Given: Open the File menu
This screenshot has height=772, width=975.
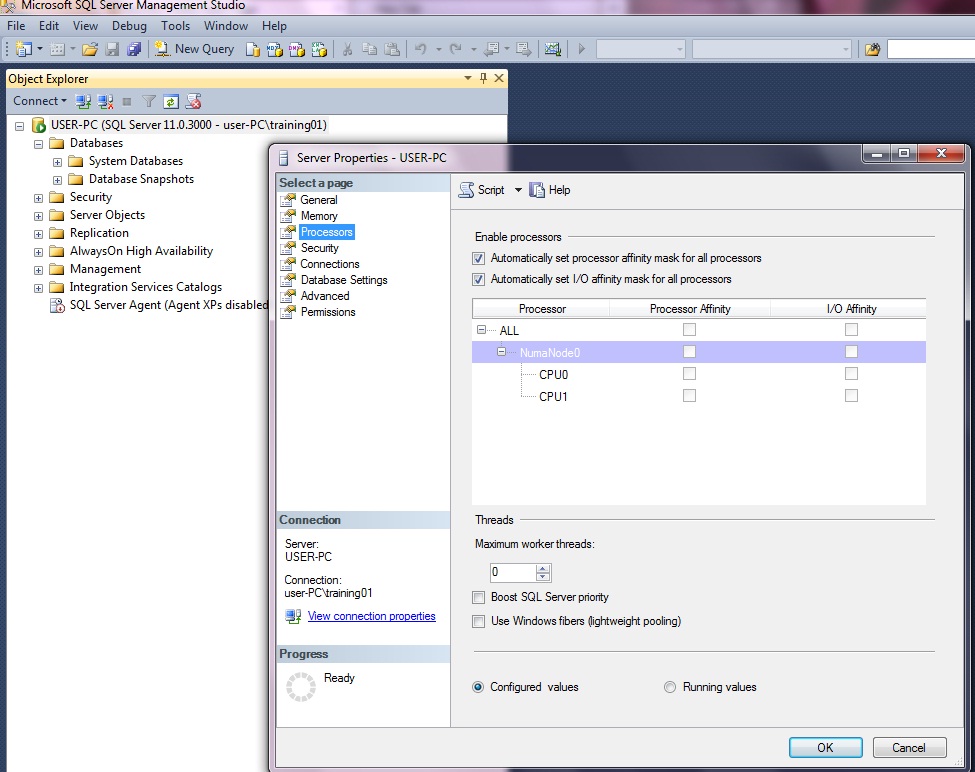Looking at the screenshot, I should (x=16, y=25).
